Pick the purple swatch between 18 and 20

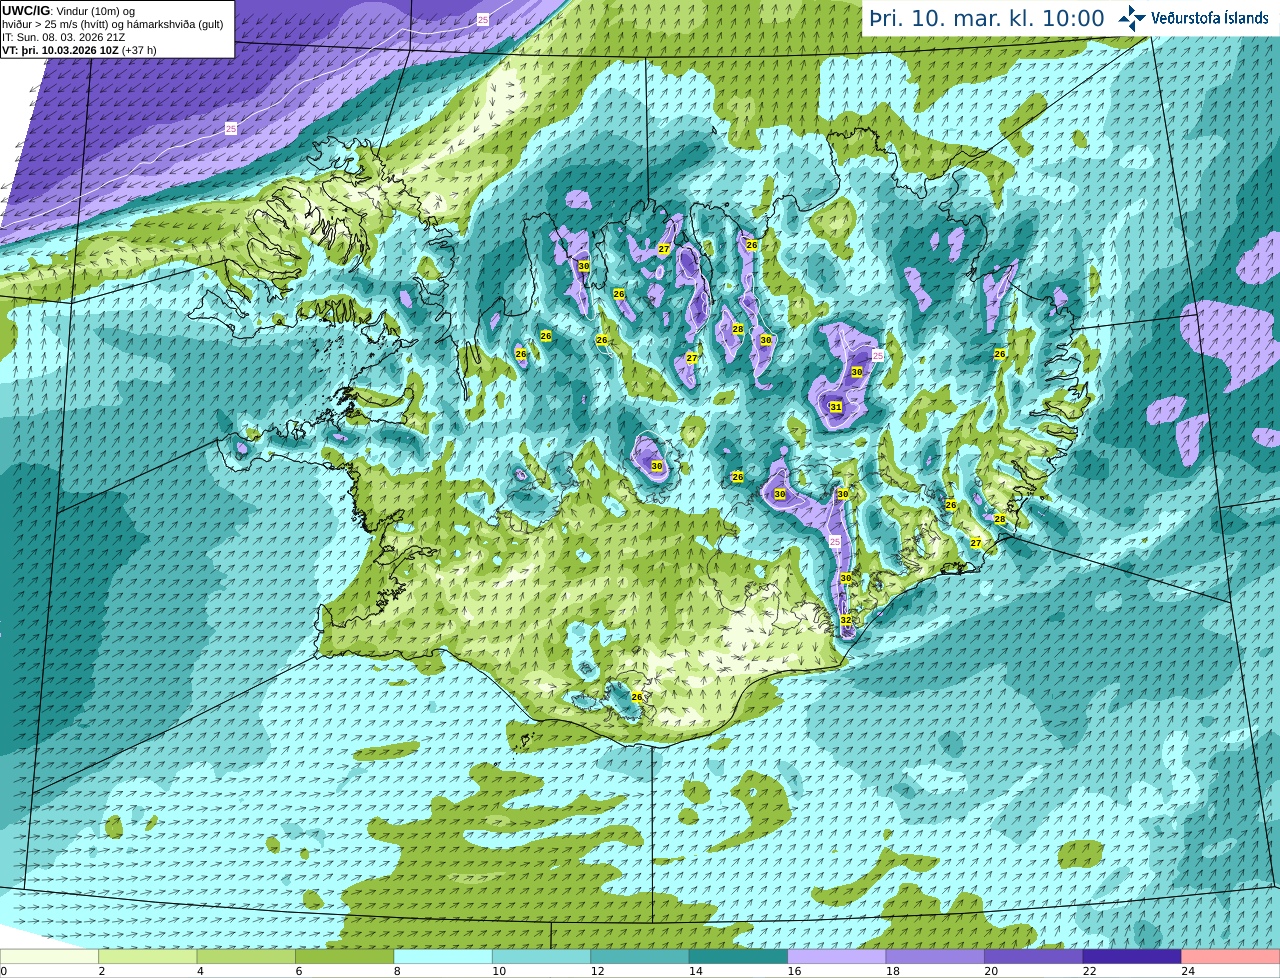[936, 956]
